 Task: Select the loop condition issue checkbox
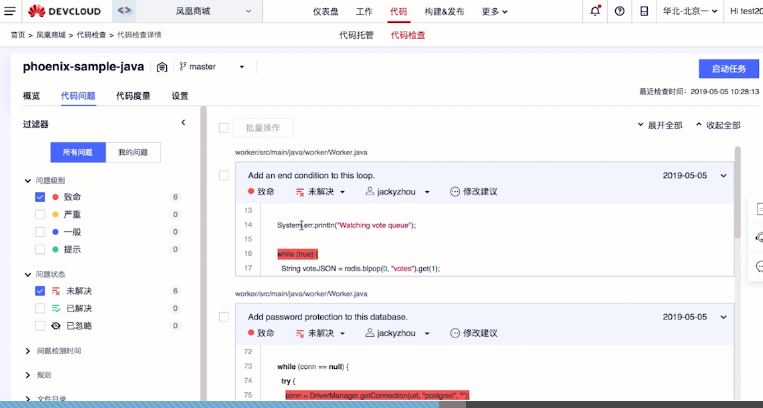coord(224,175)
